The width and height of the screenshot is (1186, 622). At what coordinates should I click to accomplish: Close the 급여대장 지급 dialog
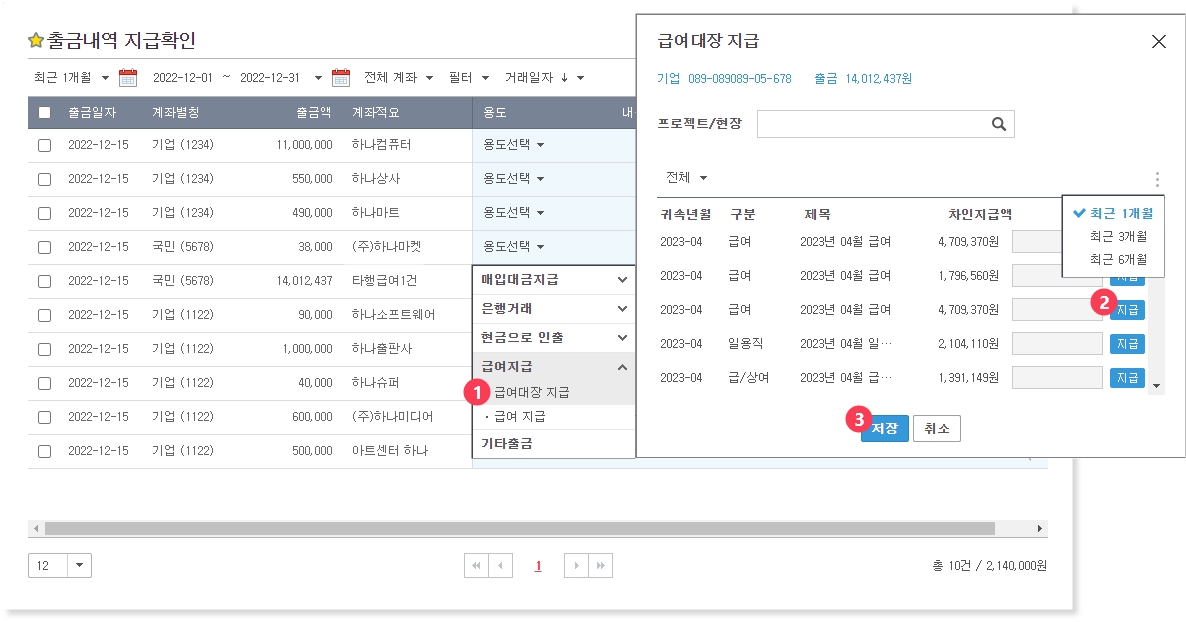pos(1159,41)
